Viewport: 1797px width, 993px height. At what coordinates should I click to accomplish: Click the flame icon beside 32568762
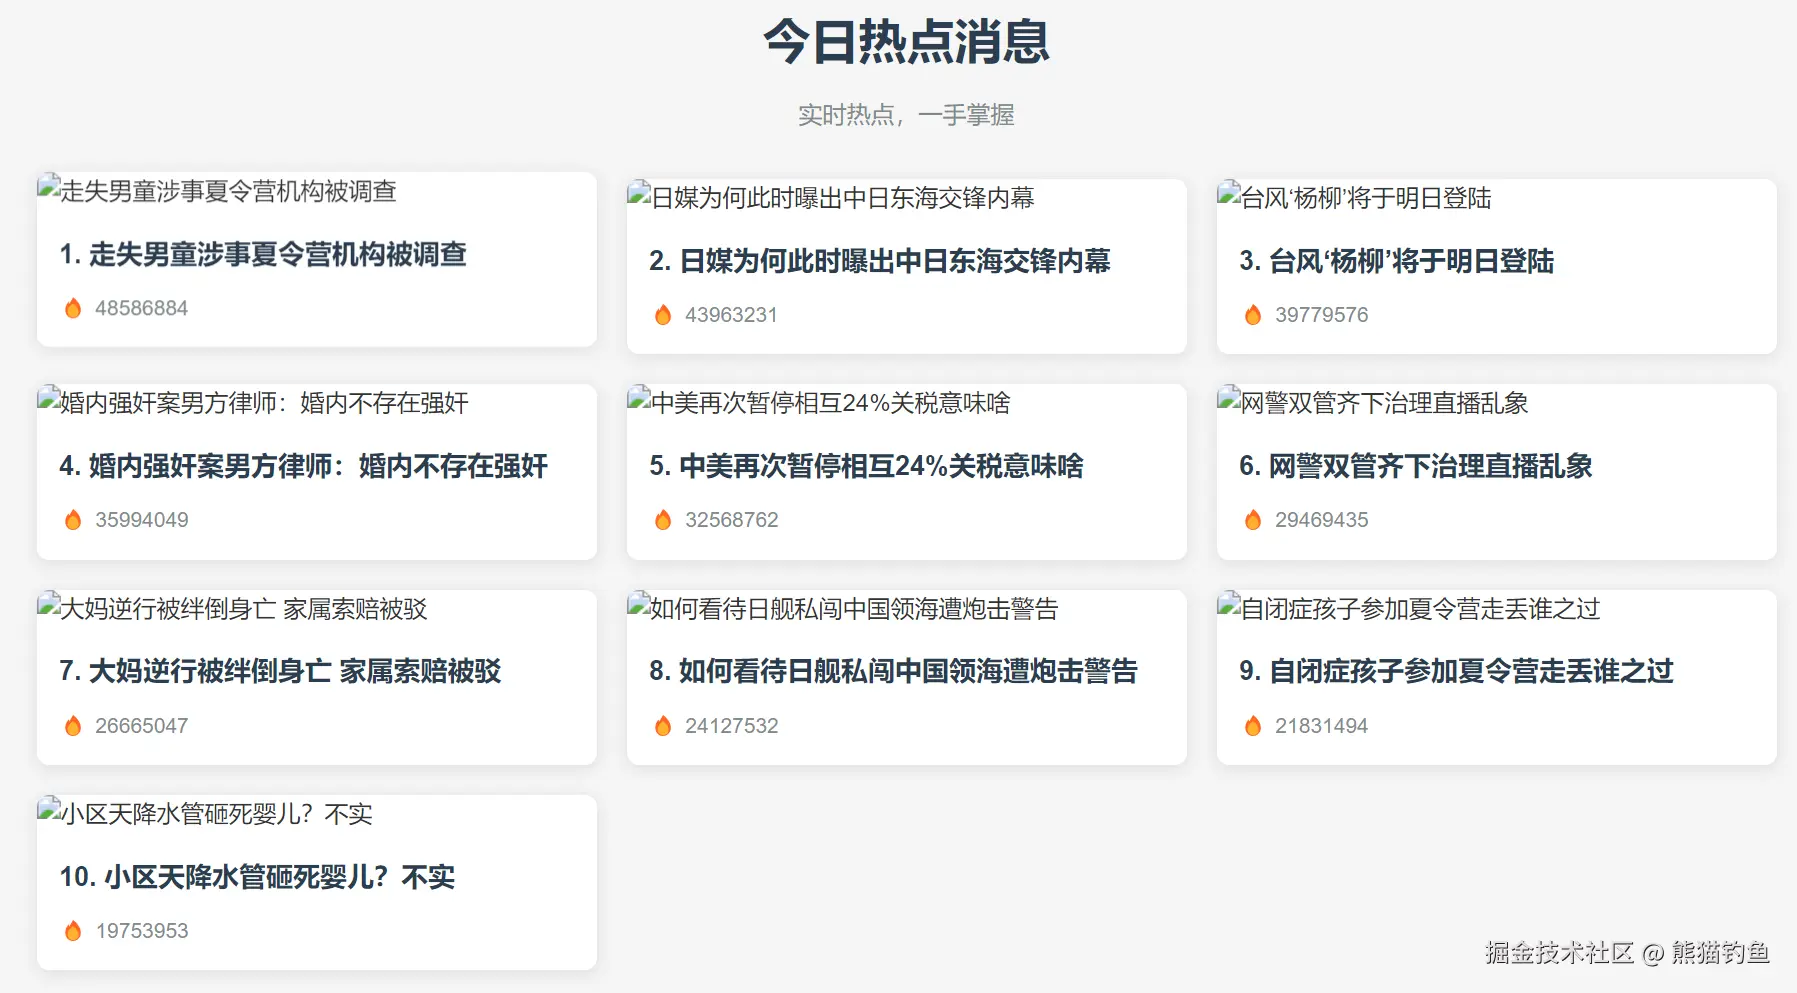[x=663, y=520]
